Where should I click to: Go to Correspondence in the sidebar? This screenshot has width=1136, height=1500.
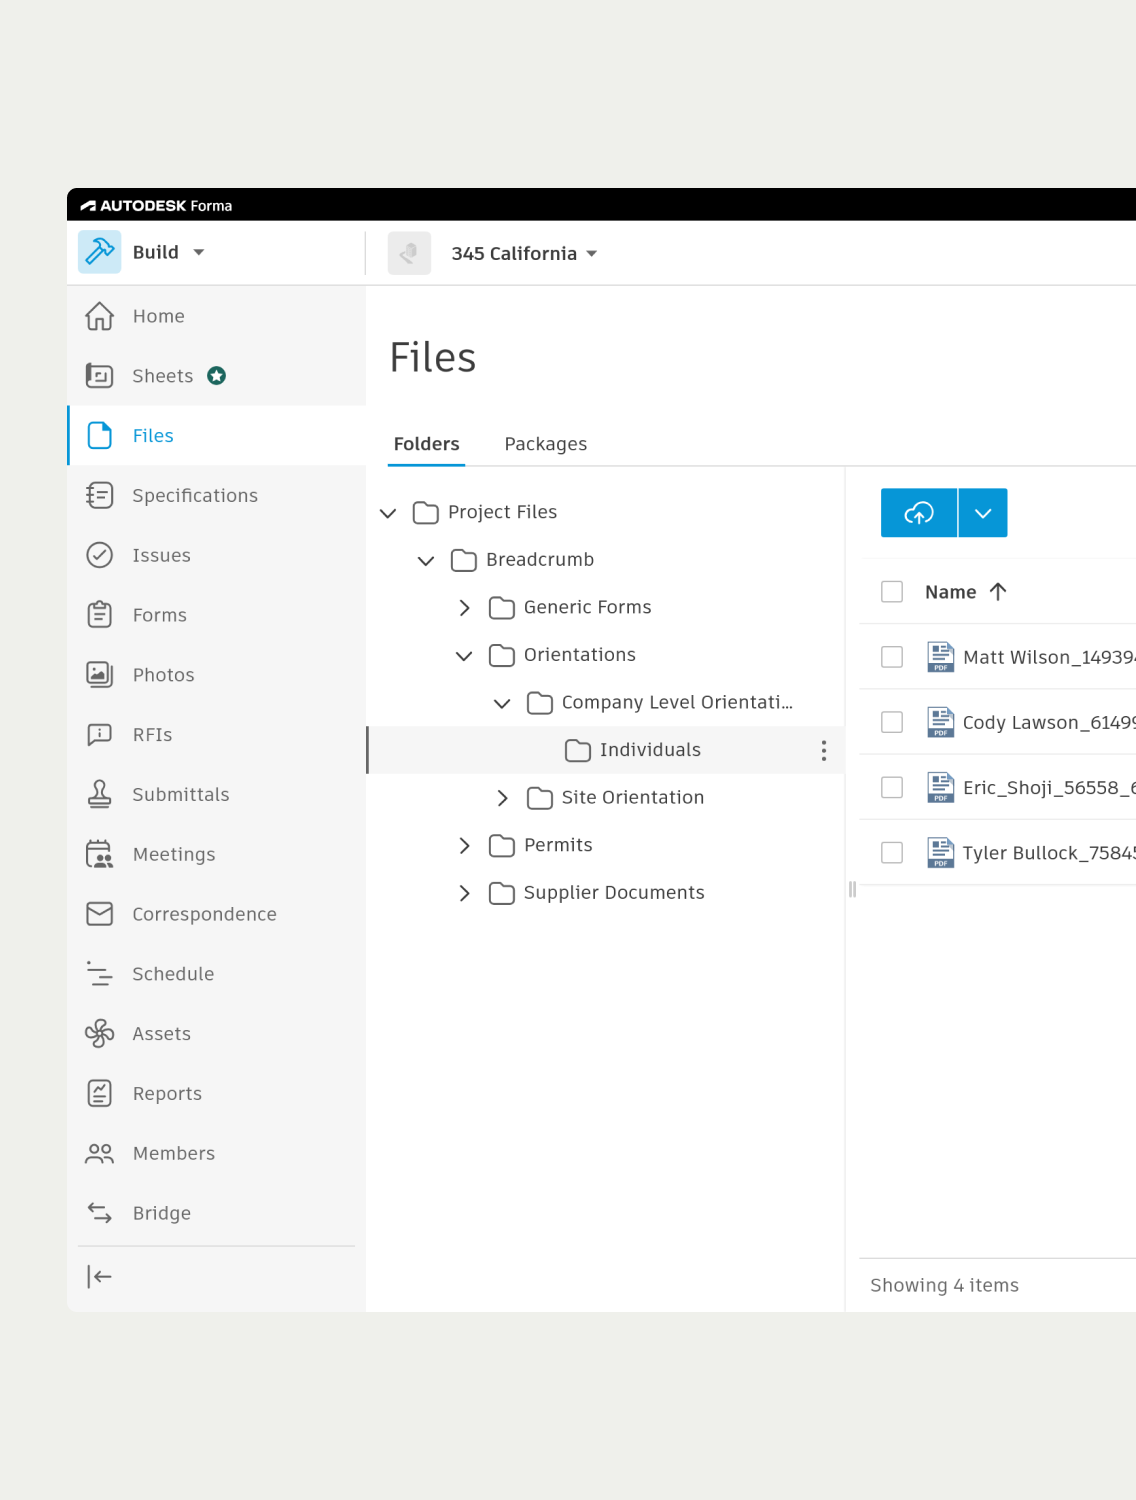(216, 914)
